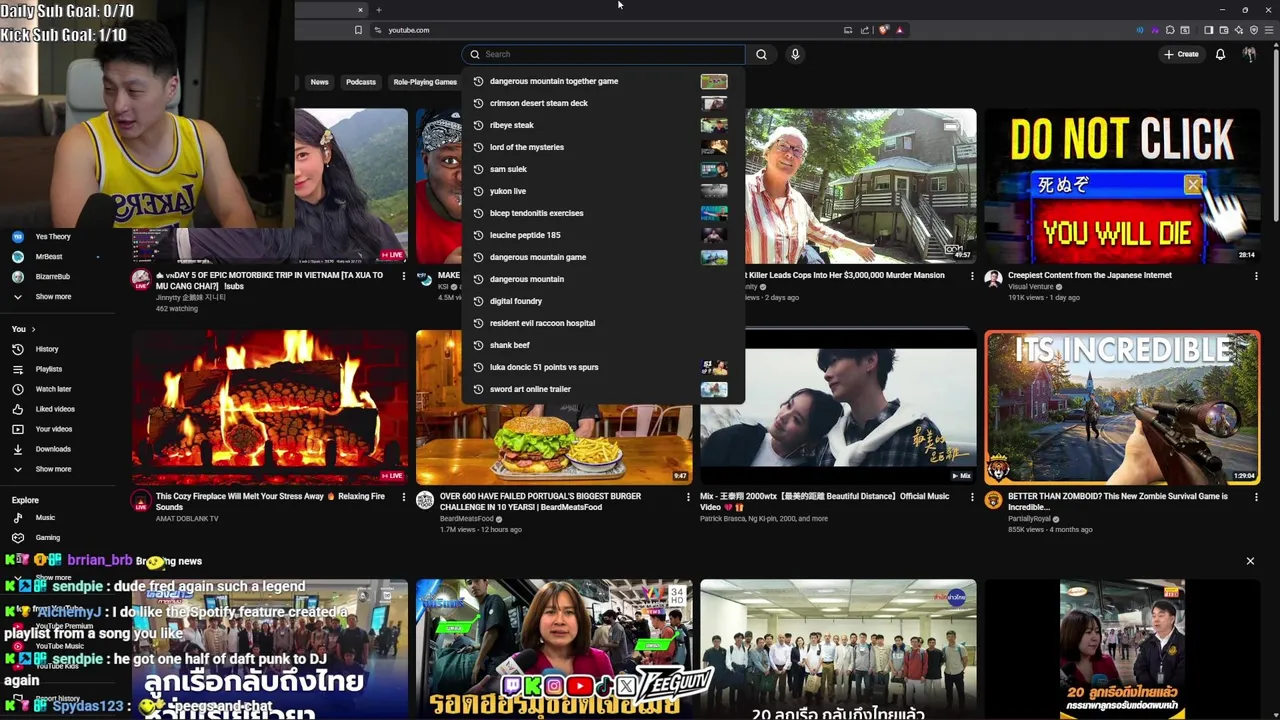Choose suggestion 'luka doncic 51 points vs spurs'
1280x720 pixels.
click(x=603, y=367)
